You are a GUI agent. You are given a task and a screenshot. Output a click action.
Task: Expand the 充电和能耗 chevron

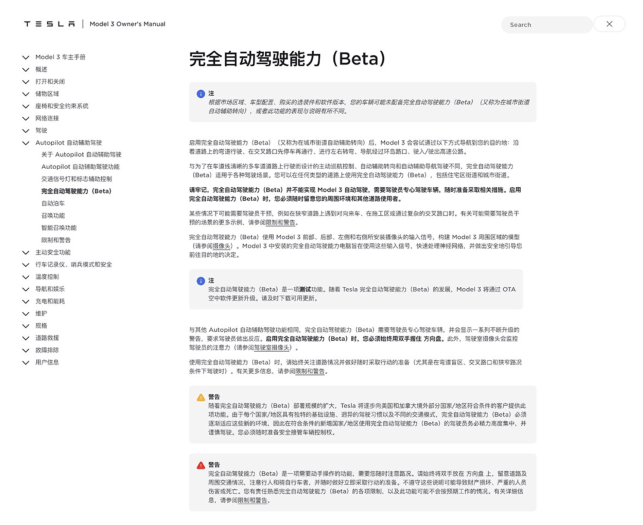point(26,301)
